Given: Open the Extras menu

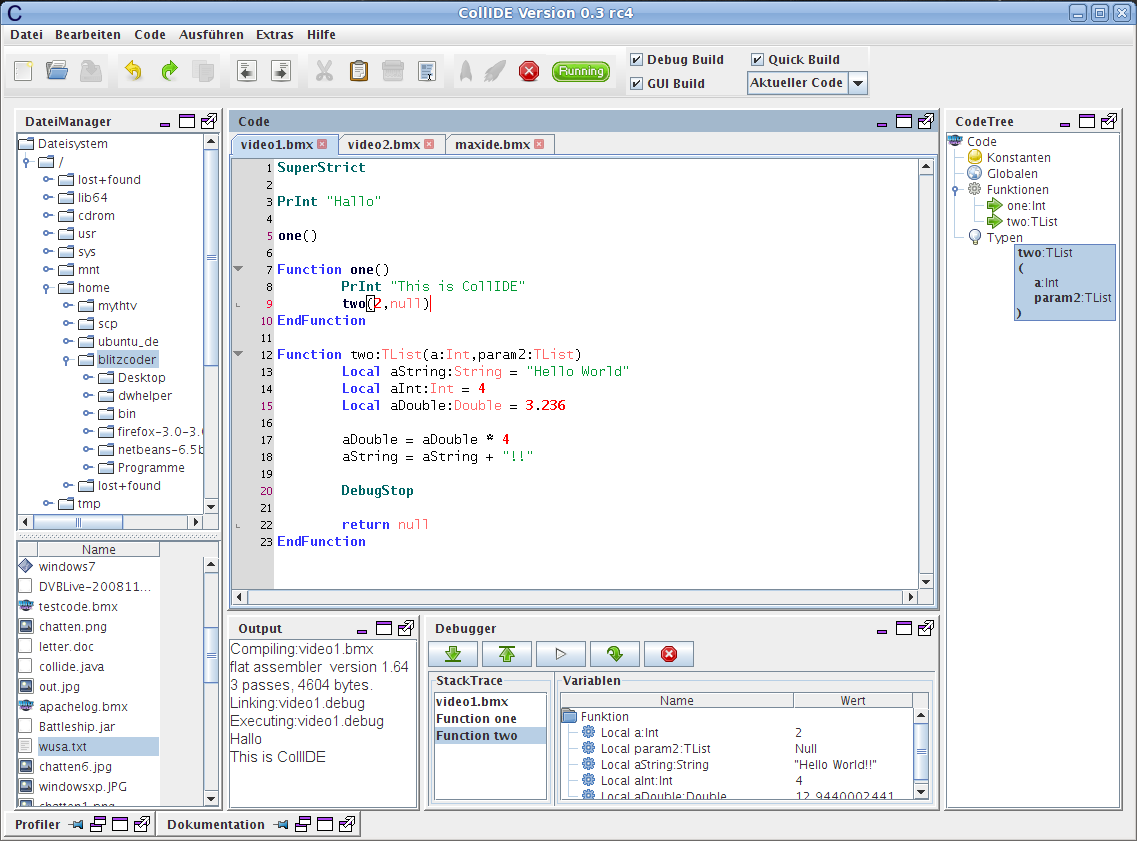Looking at the screenshot, I should pyautogui.click(x=275, y=35).
